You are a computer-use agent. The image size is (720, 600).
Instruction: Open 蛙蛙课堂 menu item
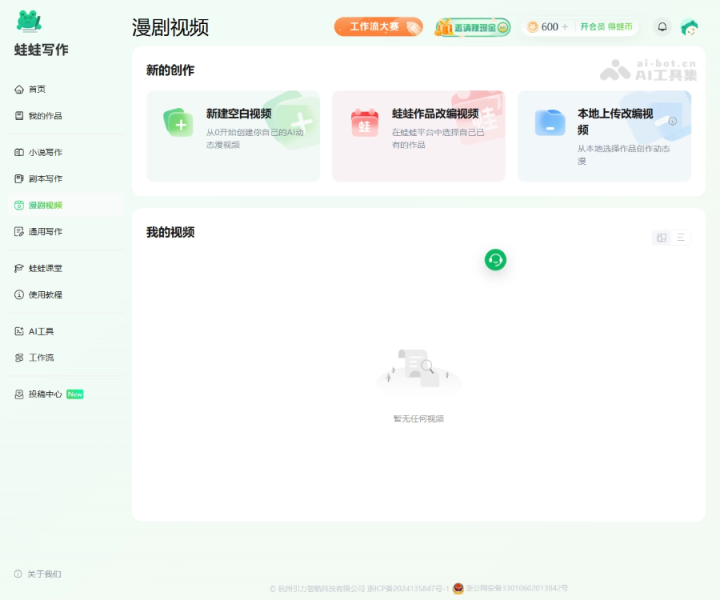coord(45,268)
